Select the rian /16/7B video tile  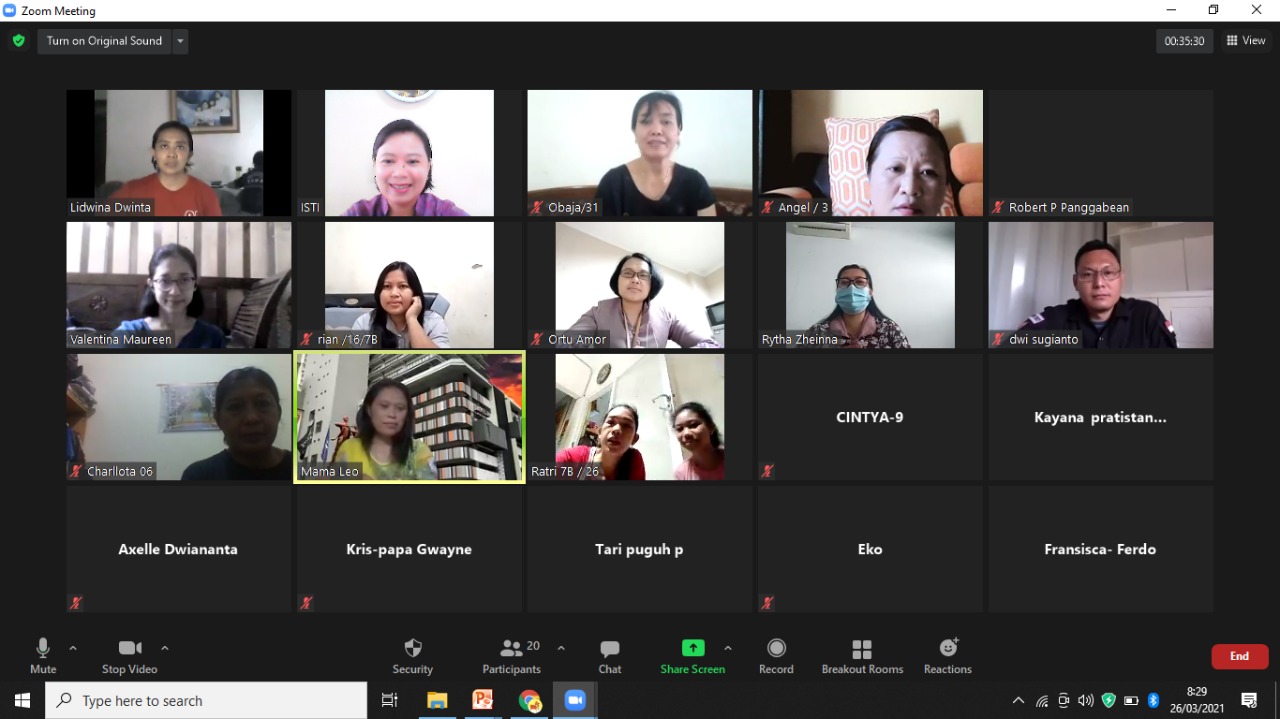(409, 285)
